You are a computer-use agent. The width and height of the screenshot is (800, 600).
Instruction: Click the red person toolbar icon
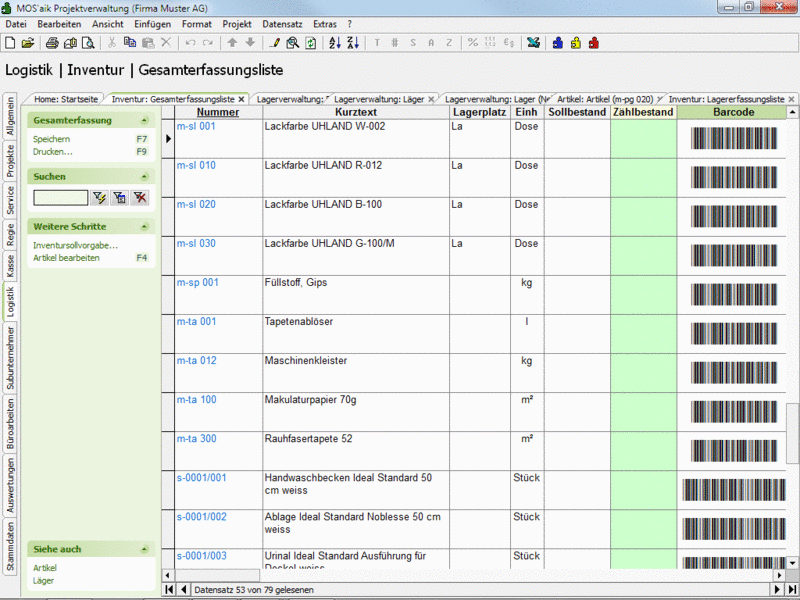tap(593, 43)
